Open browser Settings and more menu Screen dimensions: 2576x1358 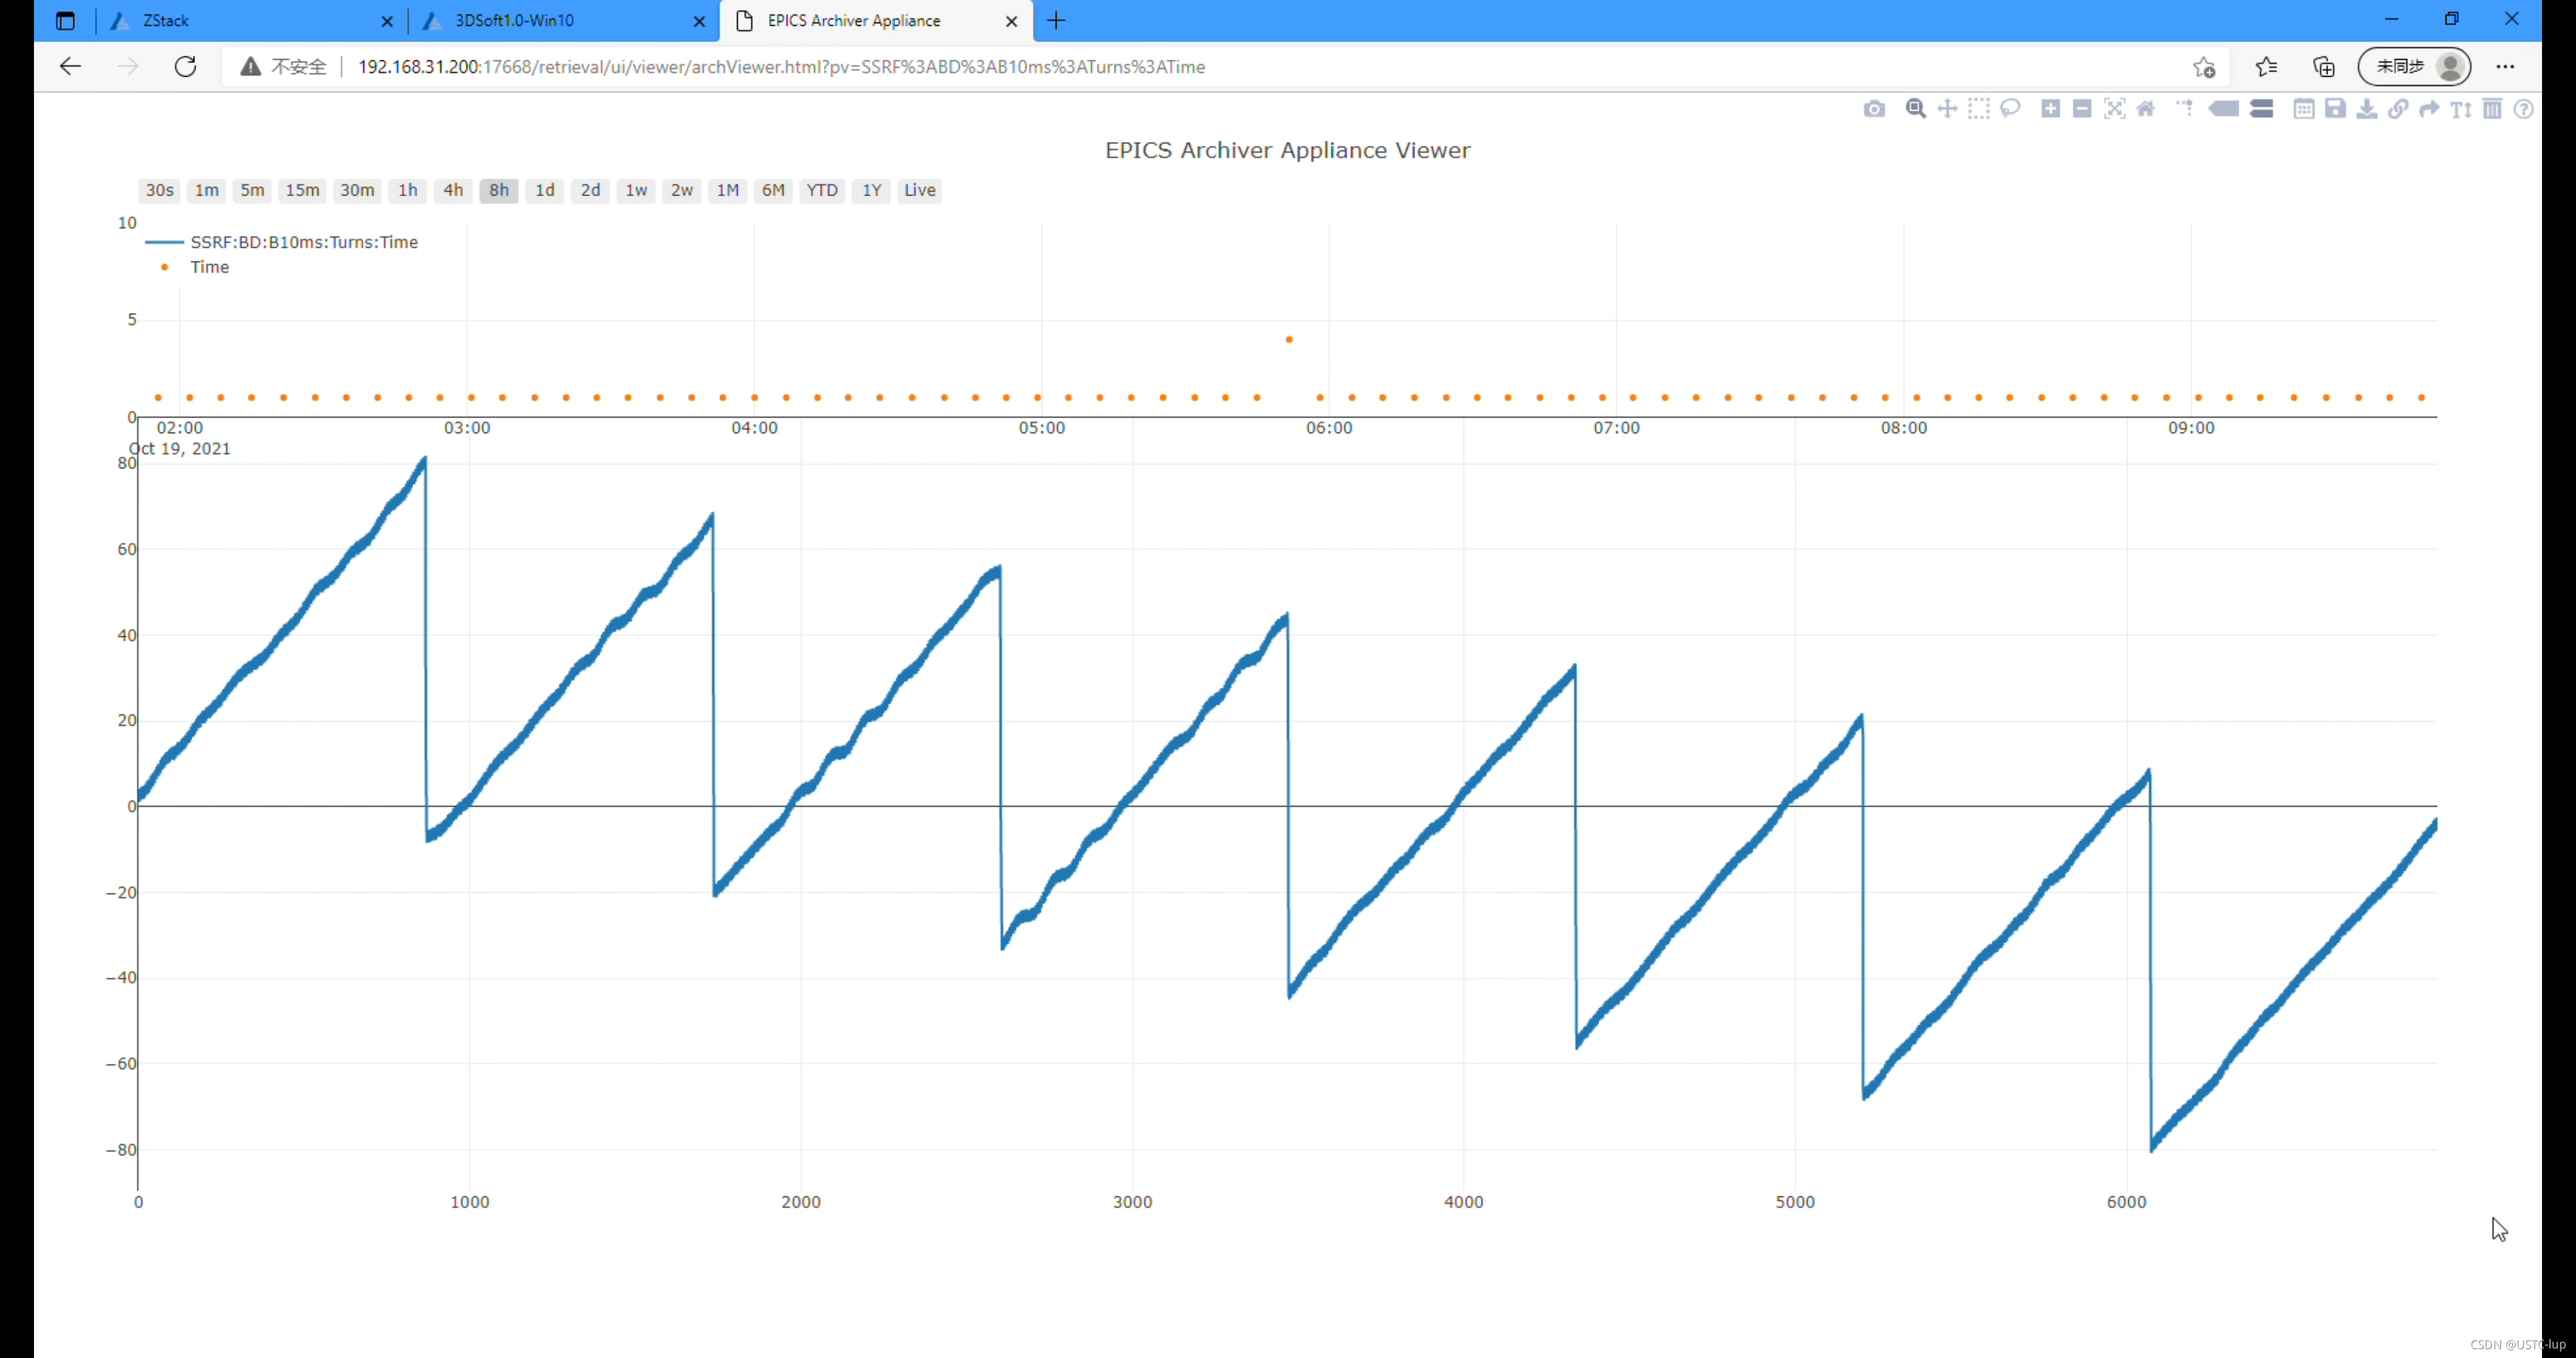click(2504, 67)
